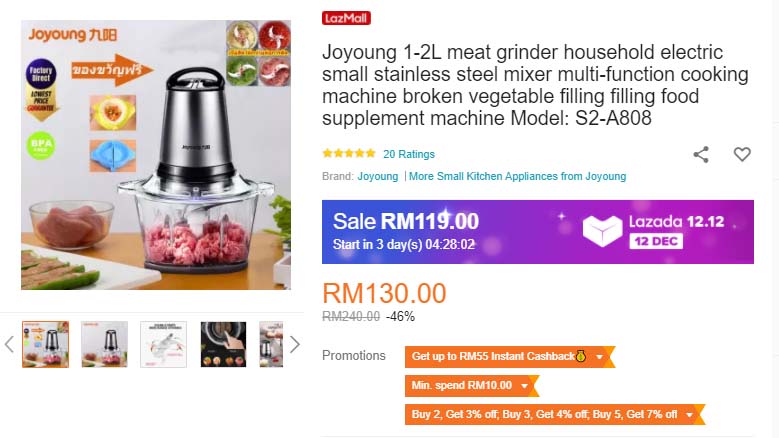The image size is (779, 438).
Task: Click the five-star rating icons
Action: coord(349,153)
